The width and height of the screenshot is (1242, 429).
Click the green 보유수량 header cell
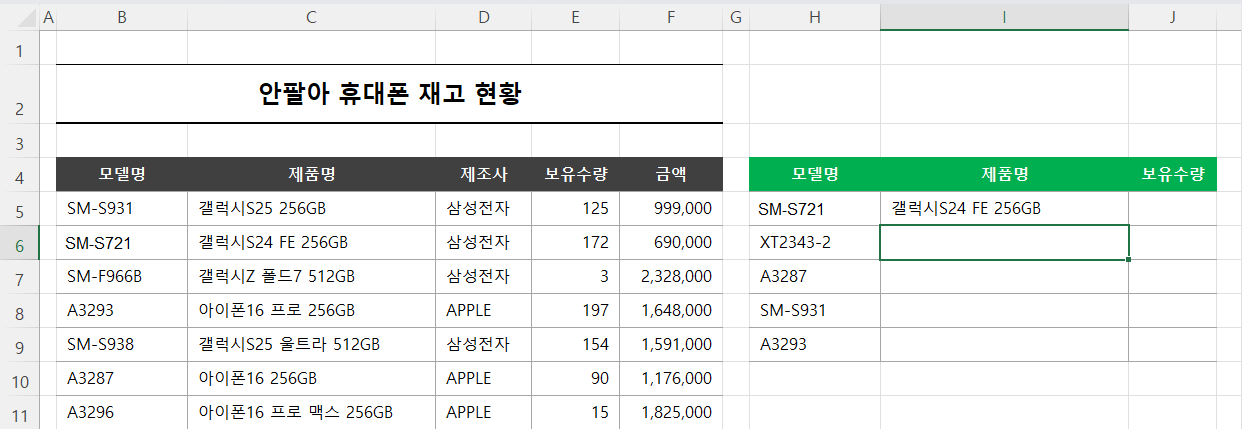pyautogui.click(x=1172, y=174)
